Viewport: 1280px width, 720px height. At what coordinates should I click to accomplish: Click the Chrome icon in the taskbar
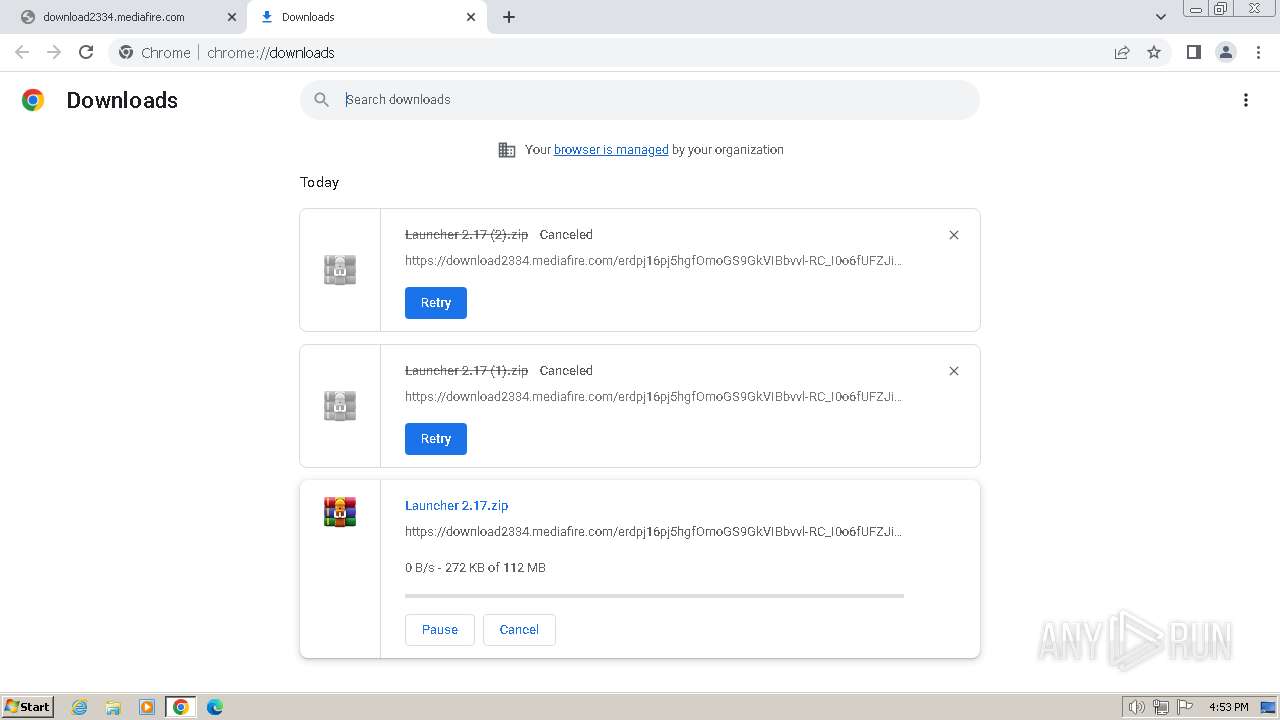point(181,707)
